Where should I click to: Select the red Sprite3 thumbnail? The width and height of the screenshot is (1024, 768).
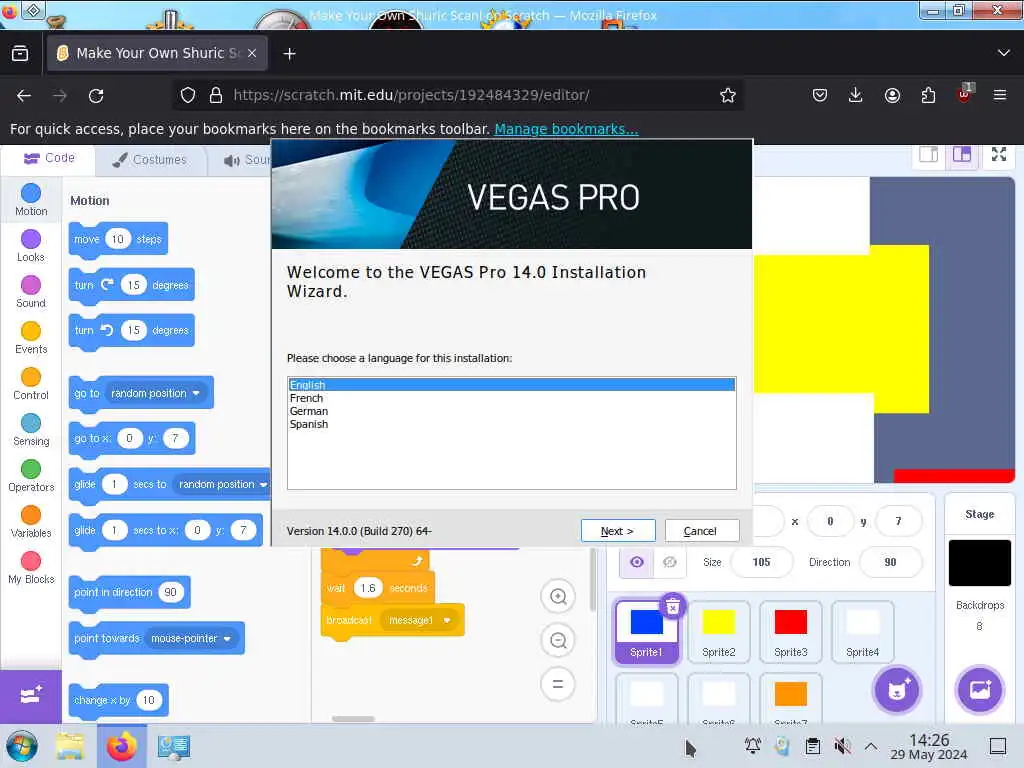tap(790, 632)
